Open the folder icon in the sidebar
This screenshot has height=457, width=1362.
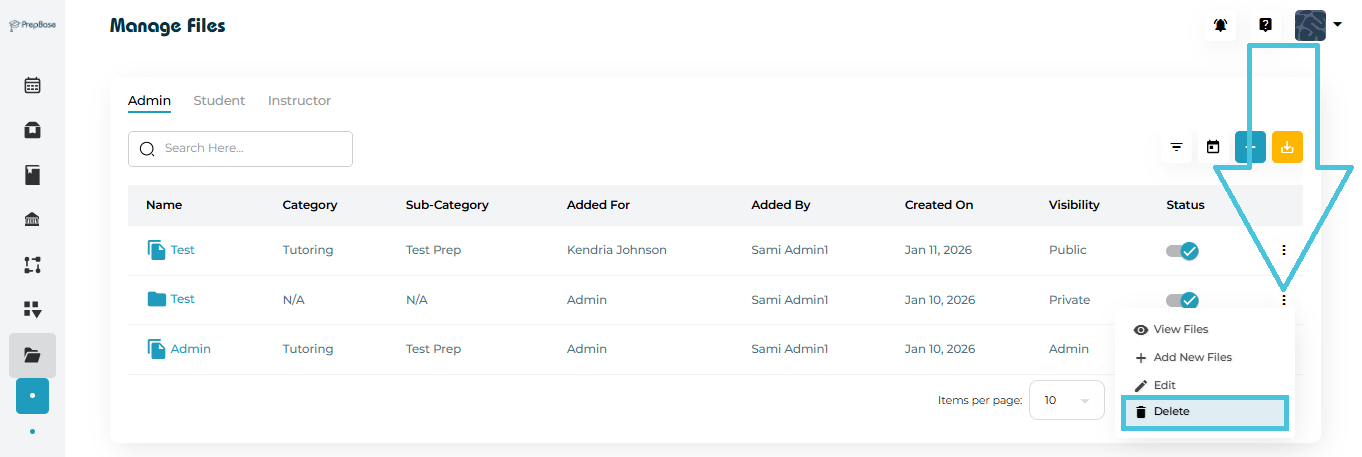coord(32,354)
